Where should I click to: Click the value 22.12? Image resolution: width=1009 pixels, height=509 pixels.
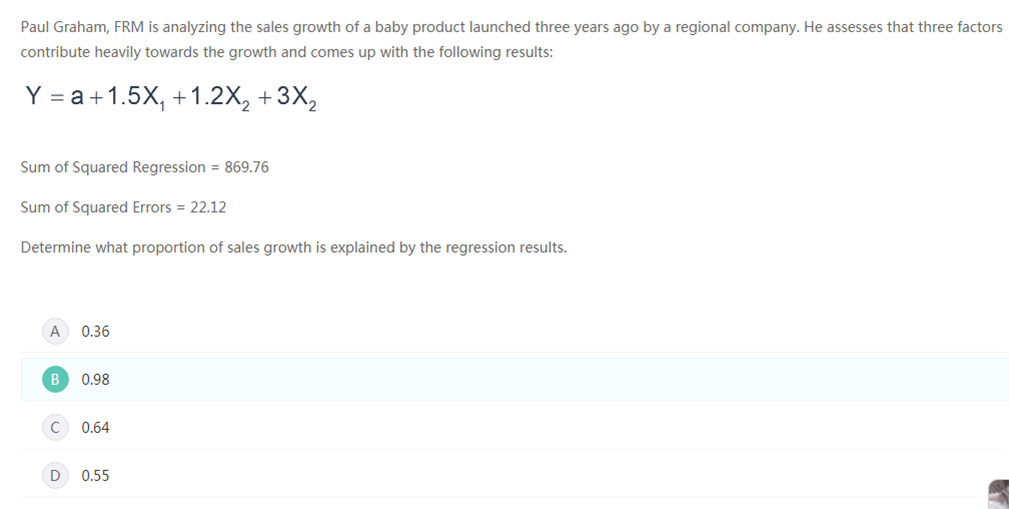tap(208, 207)
